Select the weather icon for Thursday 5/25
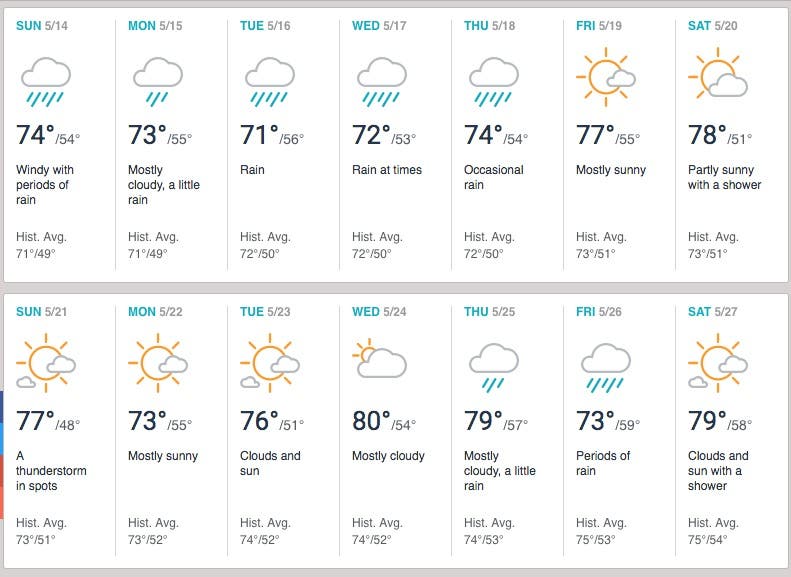 [x=493, y=367]
